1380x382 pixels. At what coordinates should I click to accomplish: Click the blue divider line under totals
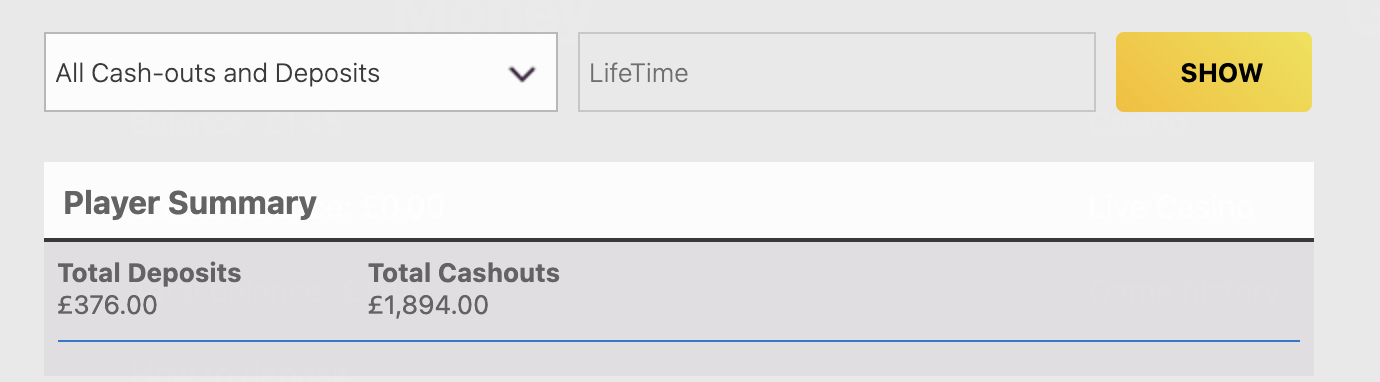(x=679, y=341)
